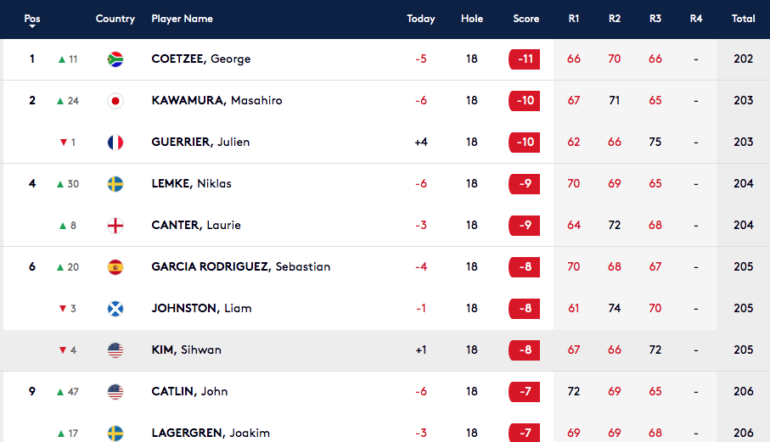
Task: Click South Africa flag beside COETZEE
Action: (x=115, y=59)
